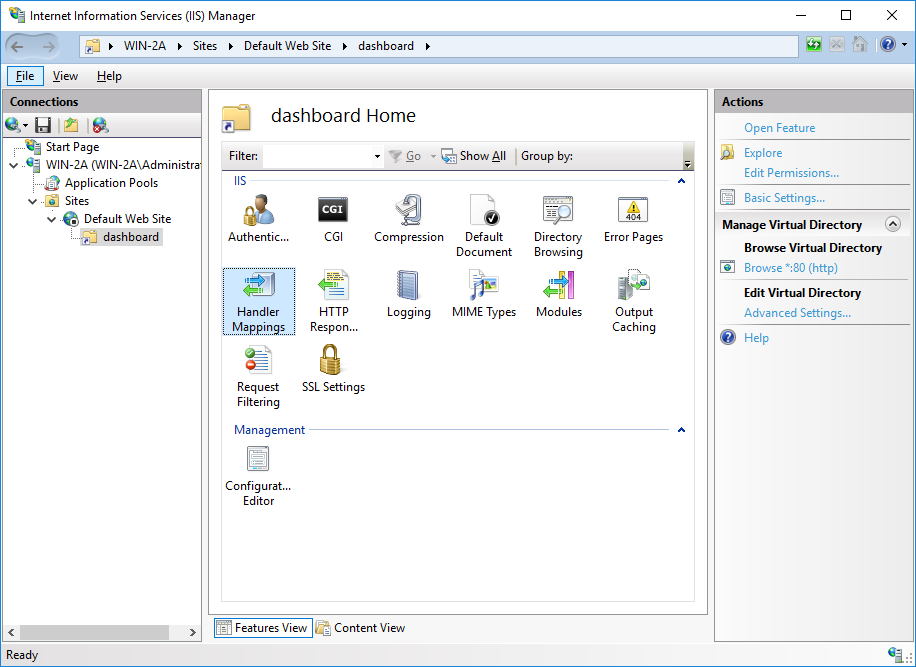Open the Authentication feature icon

(258, 212)
